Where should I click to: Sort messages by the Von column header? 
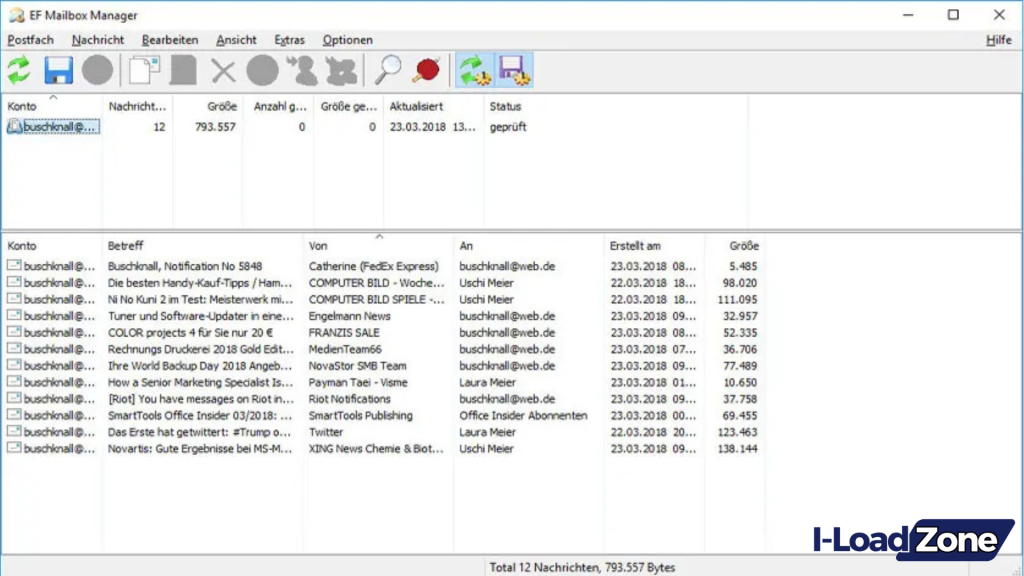point(318,245)
